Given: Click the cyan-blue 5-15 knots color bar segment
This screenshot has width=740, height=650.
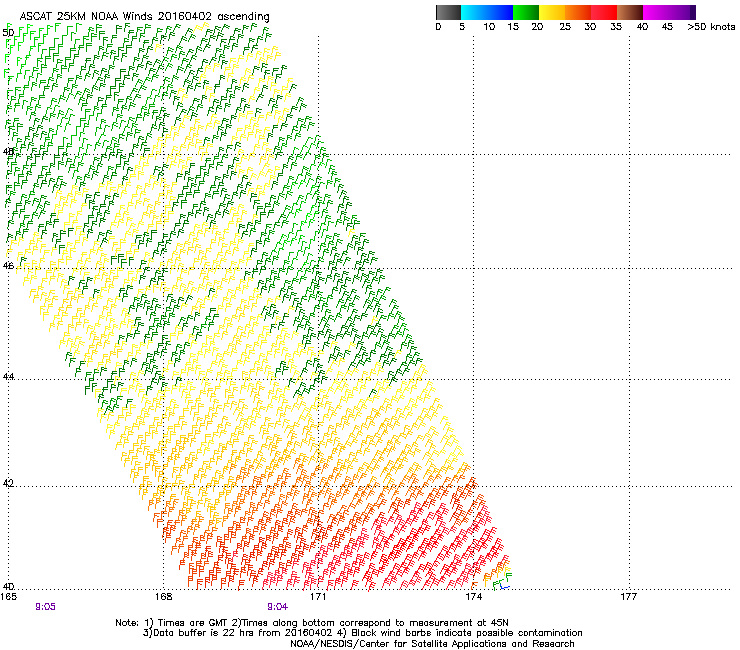Looking at the screenshot, I should pyautogui.click(x=487, y=12).
